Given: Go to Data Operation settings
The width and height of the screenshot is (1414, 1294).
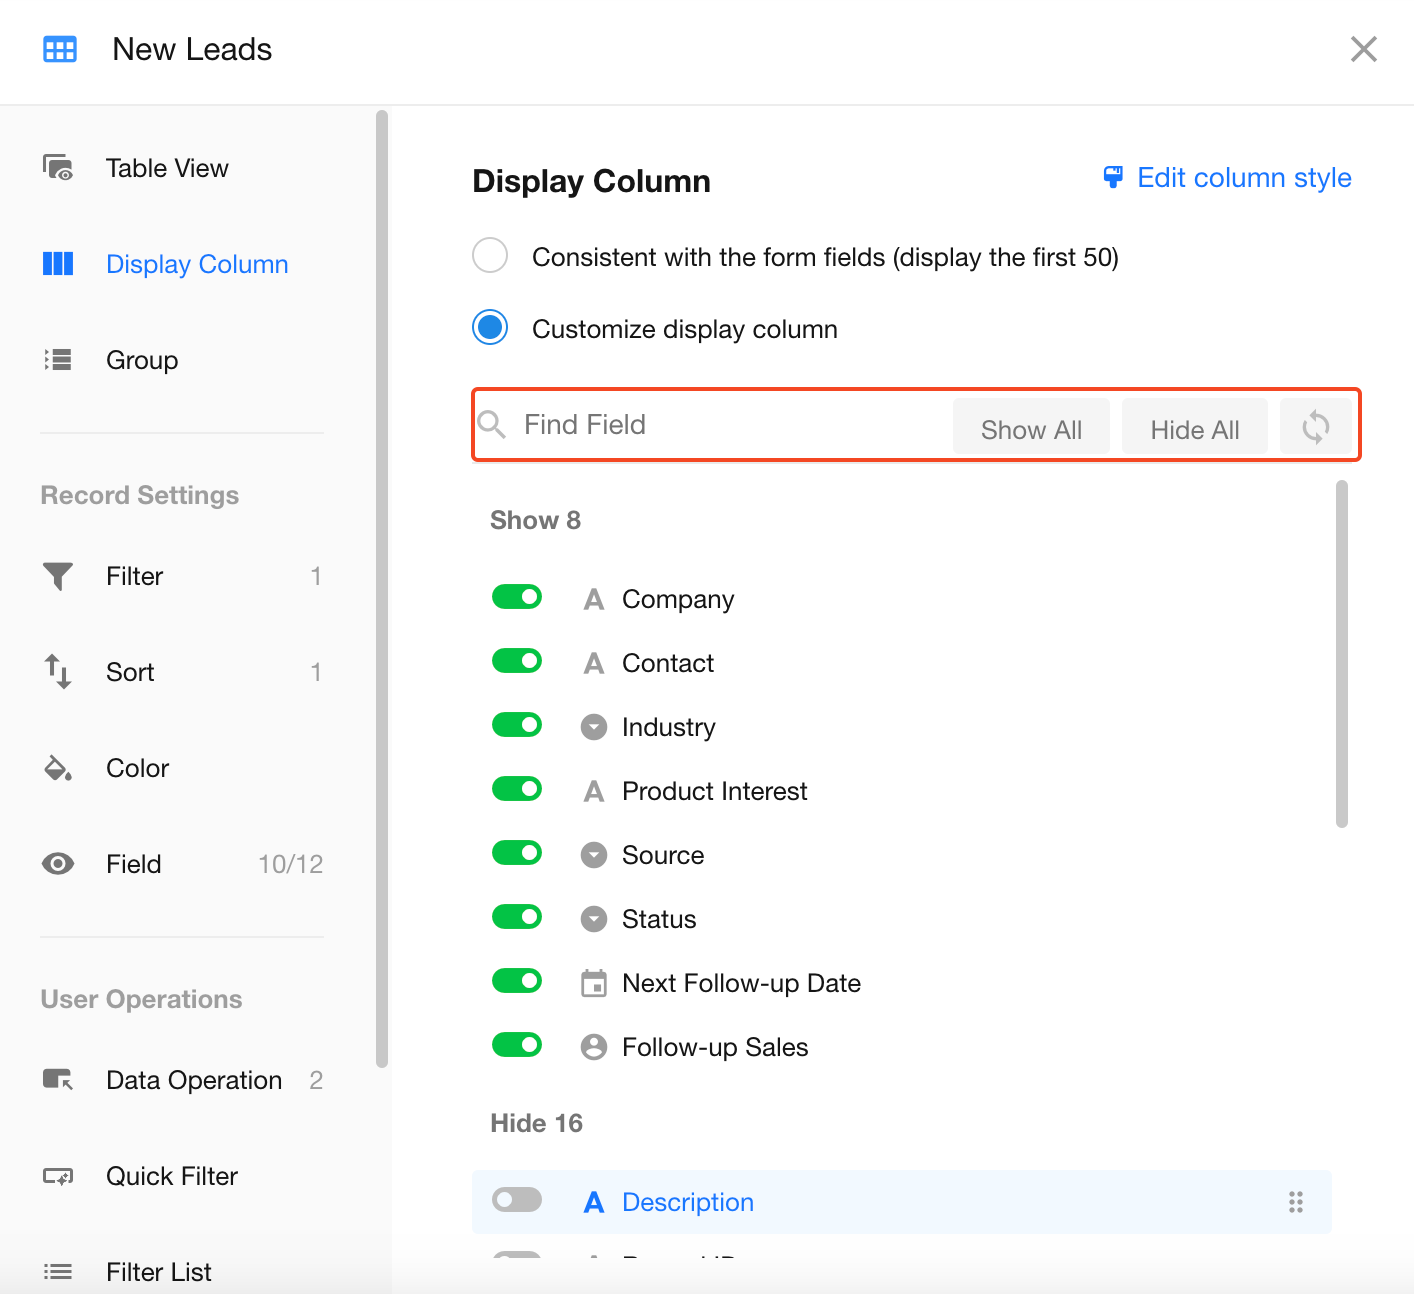Looking at the screenshot, I should [x=194, y=1080].
